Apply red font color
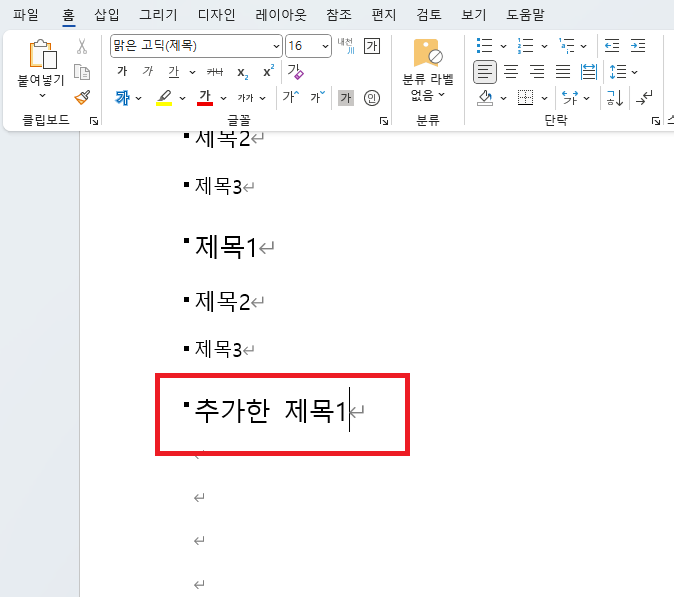 click(205, 98)
